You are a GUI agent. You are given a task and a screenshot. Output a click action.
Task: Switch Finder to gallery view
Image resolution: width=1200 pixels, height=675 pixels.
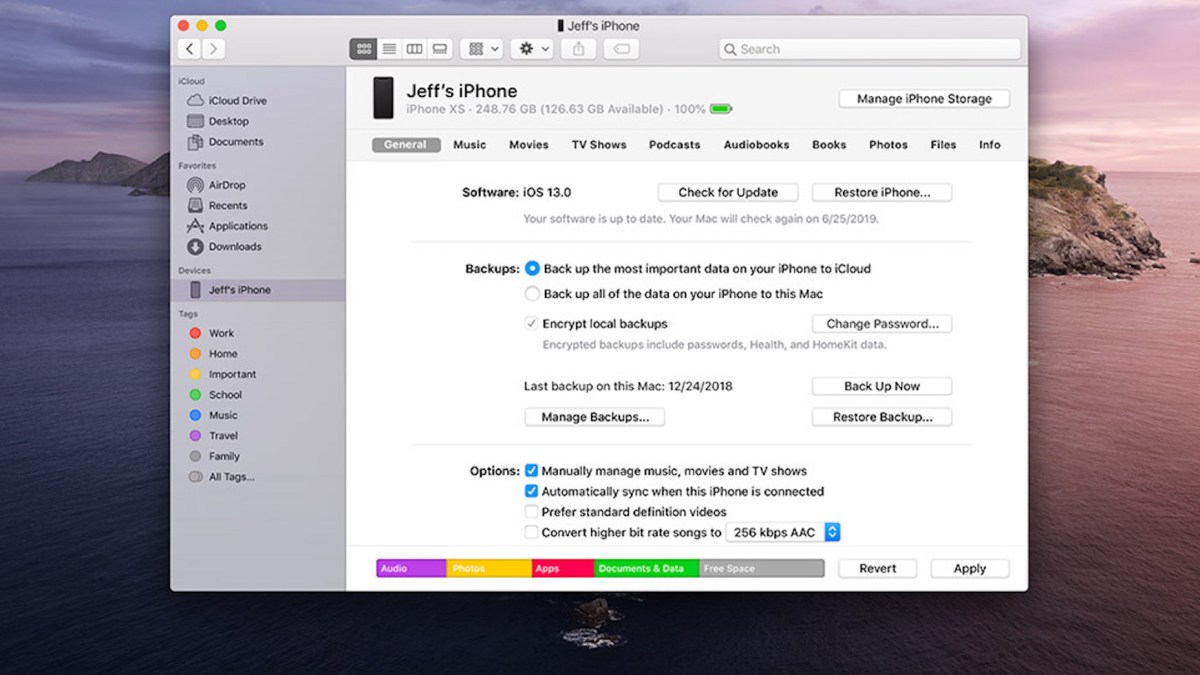439,49
